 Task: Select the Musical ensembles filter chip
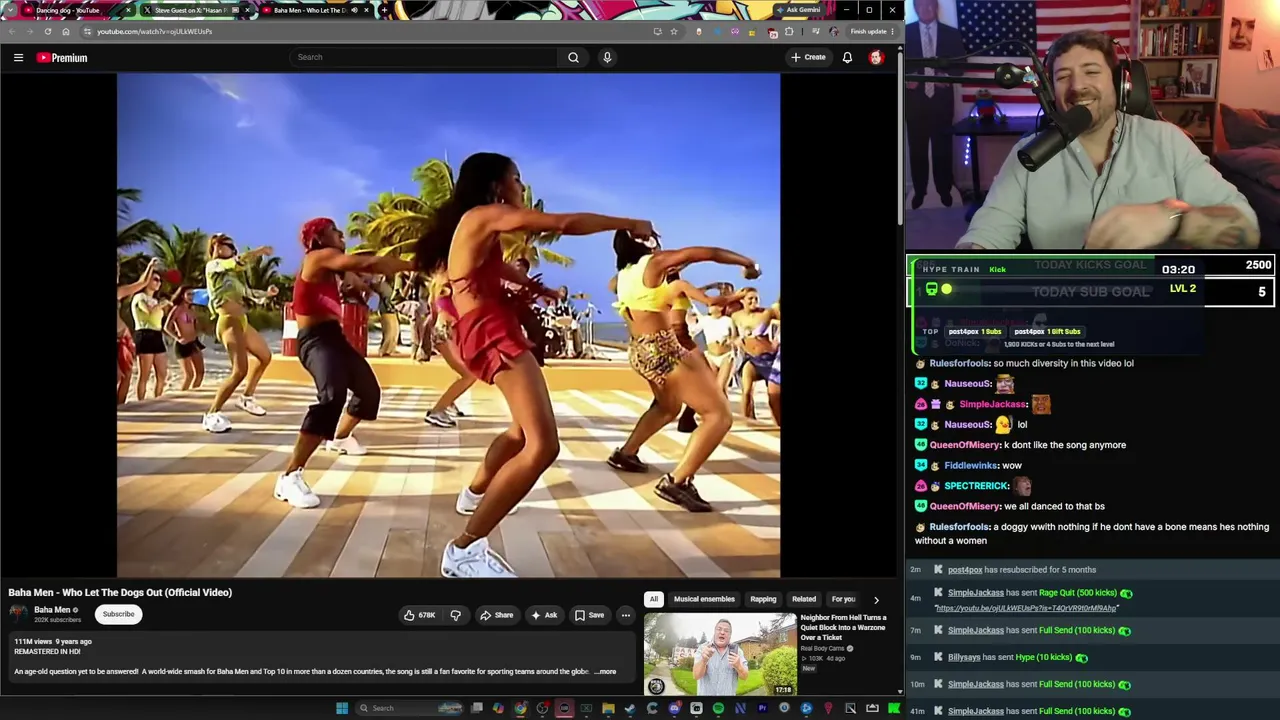pyautogui.click(x=704, y=599)
